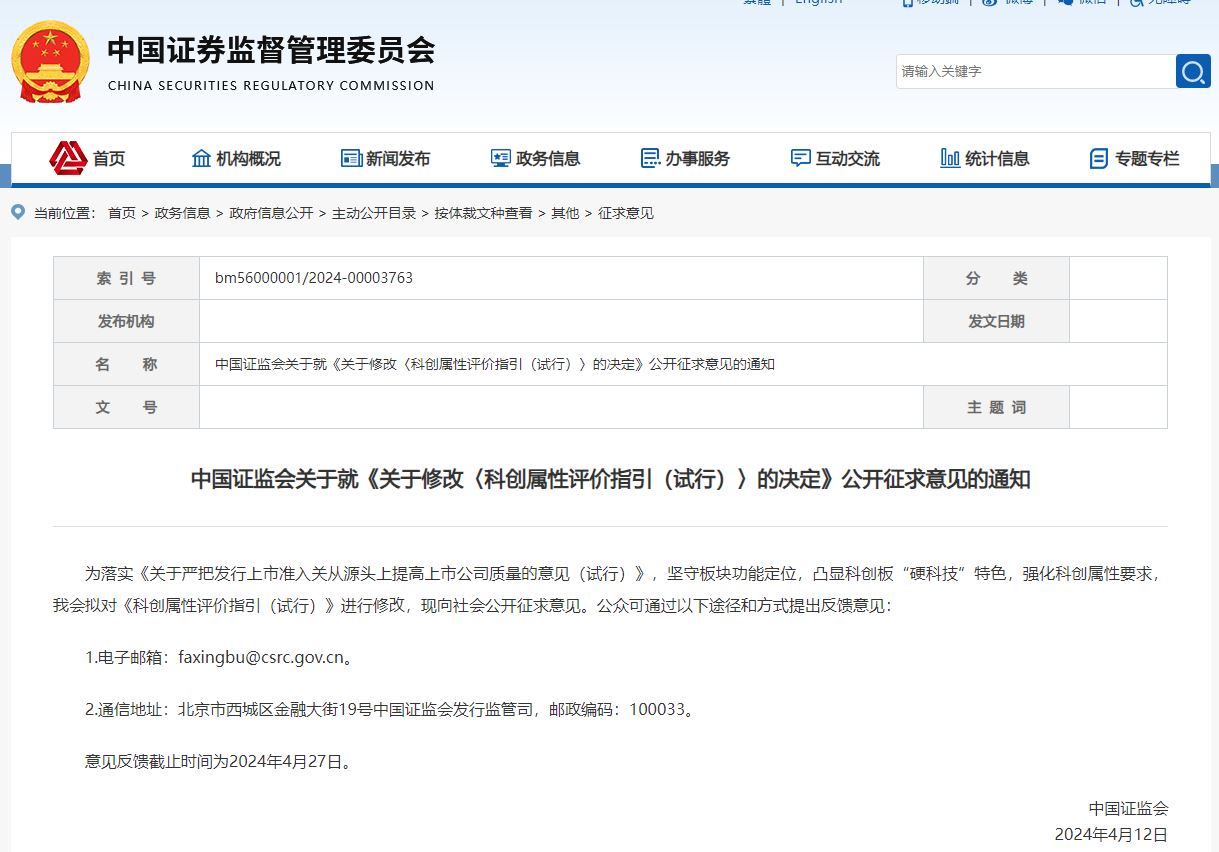Go to 按体裁文种查看 breadcrumb link
The height and width of the screenshot is (852, 1219).
[483, 213]
